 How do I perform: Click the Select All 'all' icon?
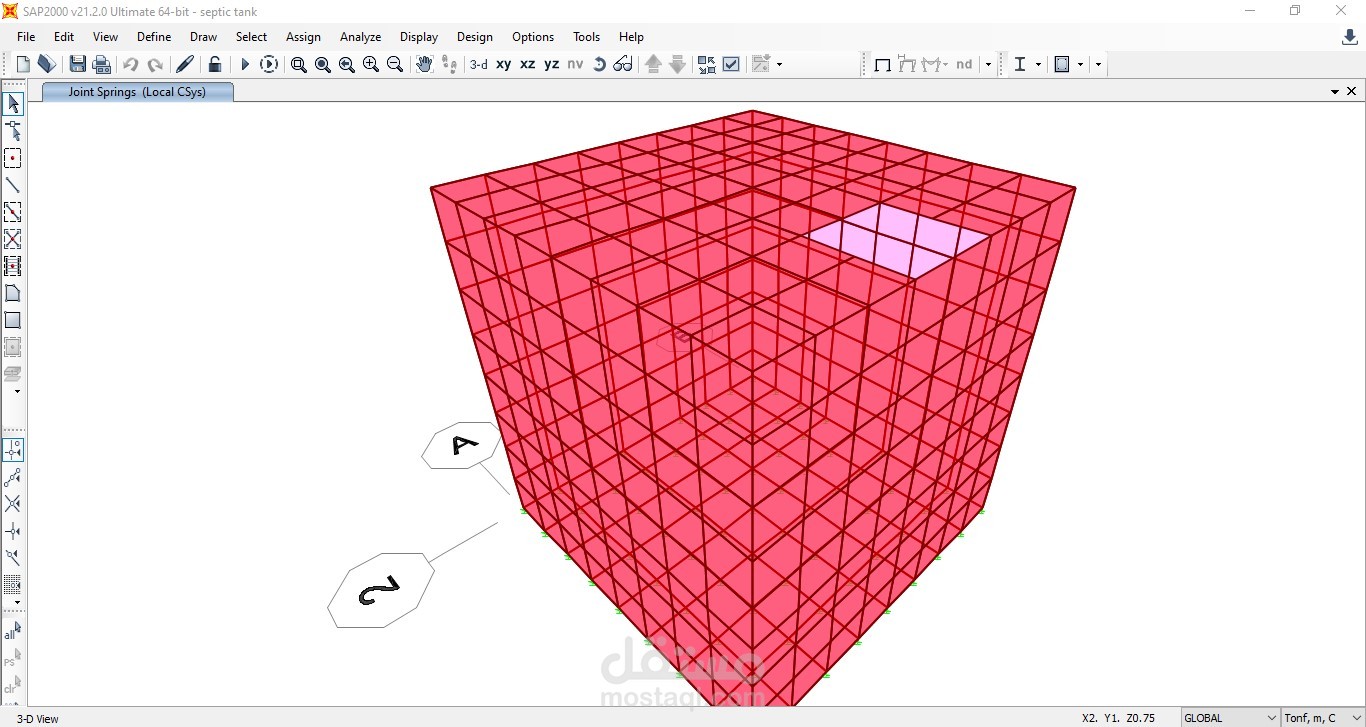(x=12, y=631)
